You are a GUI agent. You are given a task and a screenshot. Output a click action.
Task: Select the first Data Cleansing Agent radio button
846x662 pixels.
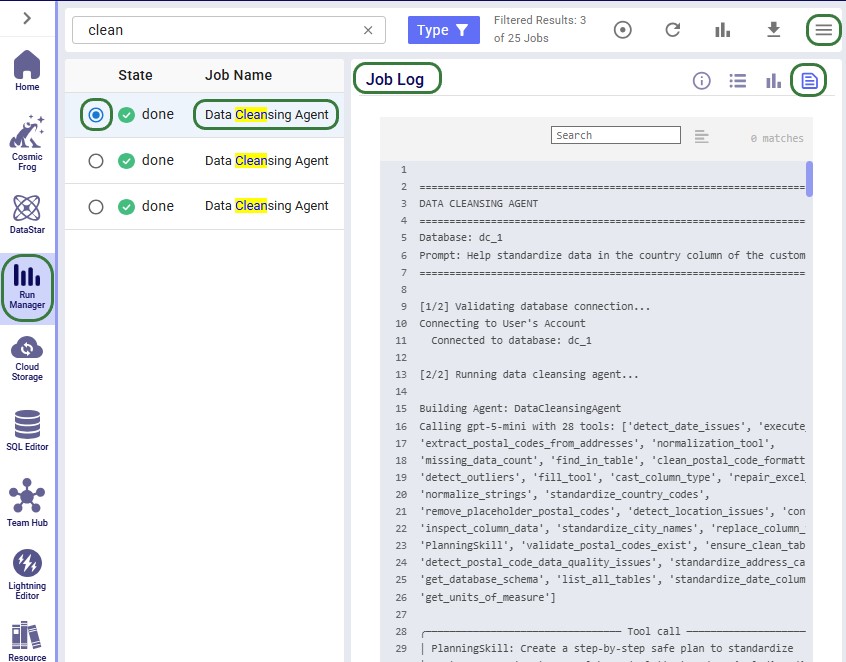(96, 115)
